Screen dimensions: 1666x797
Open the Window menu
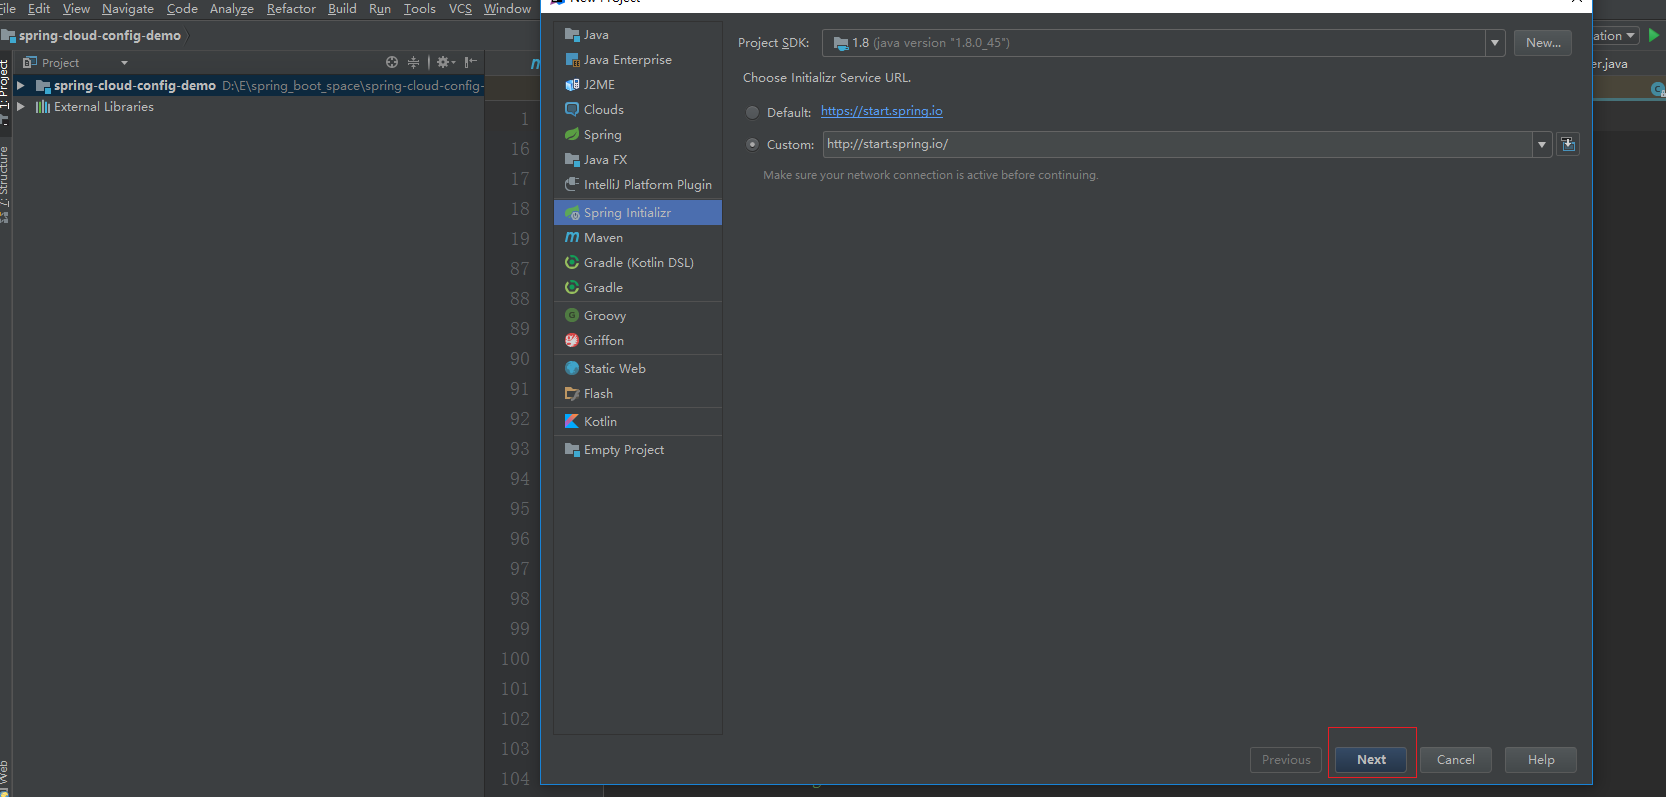click(x=508, y=9)
